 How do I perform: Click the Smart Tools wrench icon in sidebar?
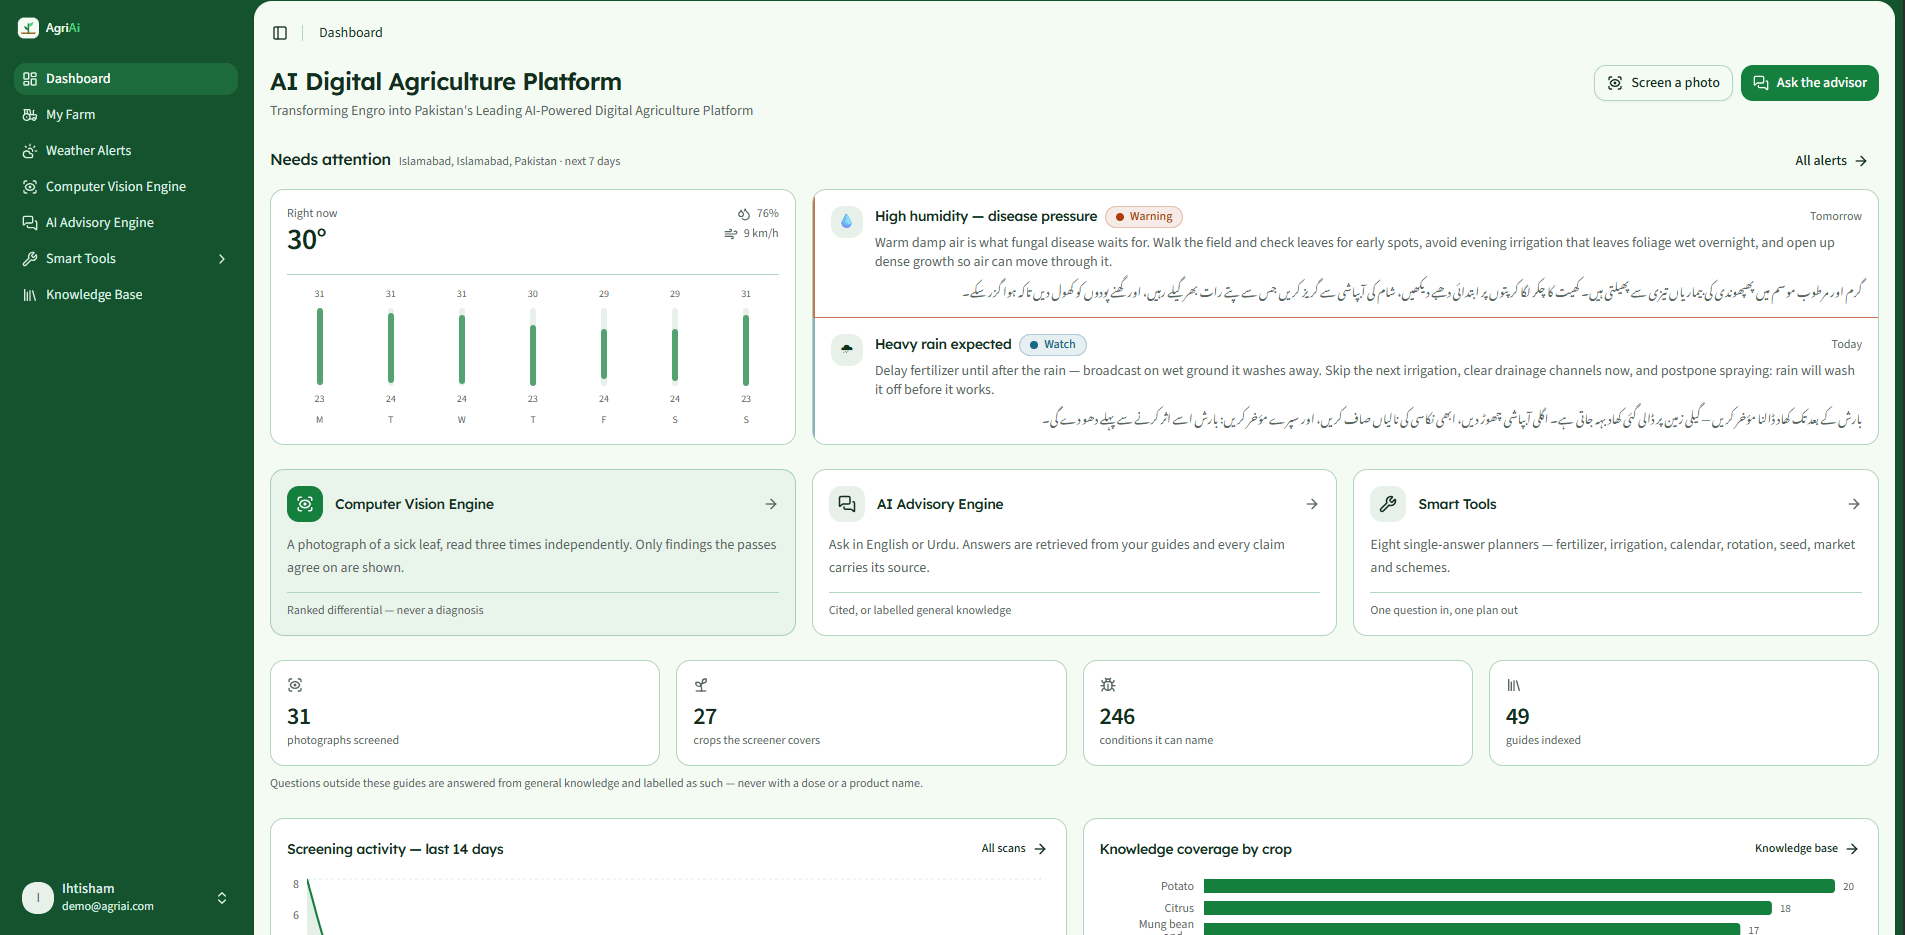30,259
